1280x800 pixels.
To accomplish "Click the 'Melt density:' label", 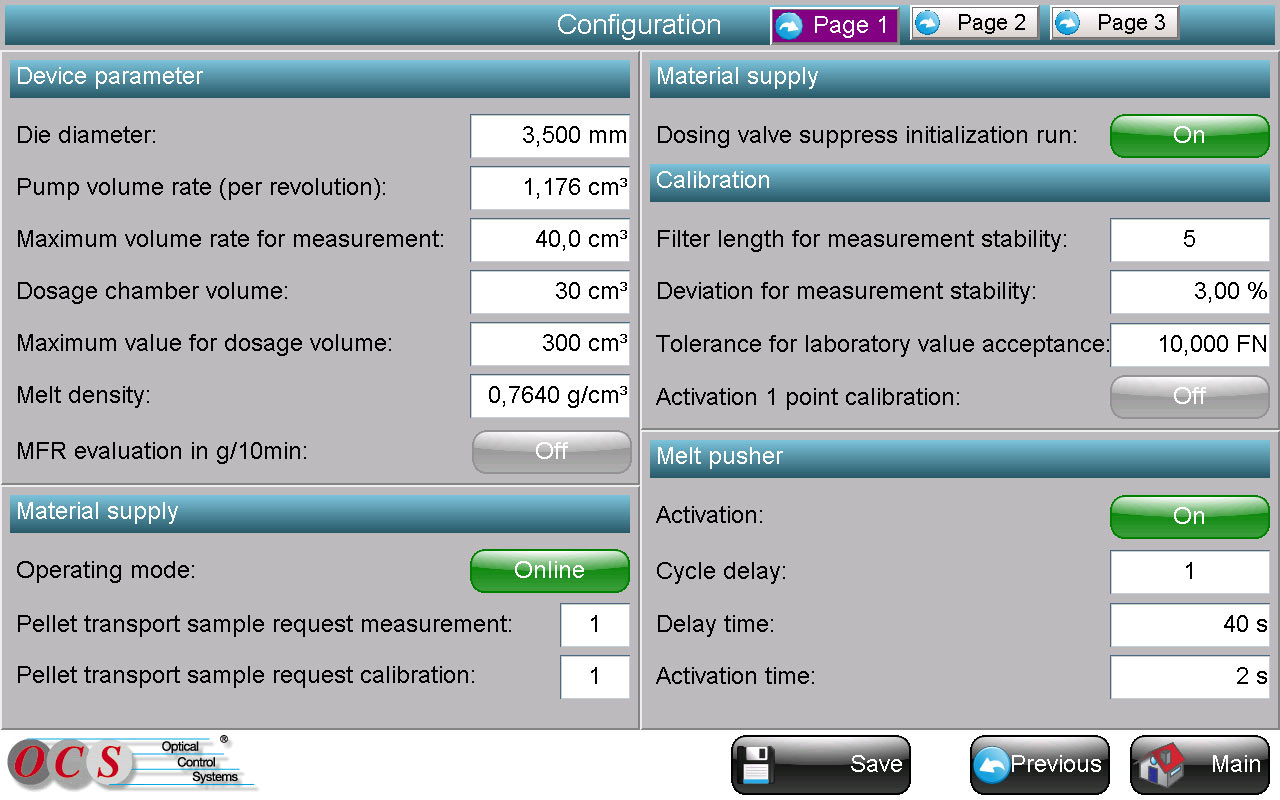I will coord(83,395).
